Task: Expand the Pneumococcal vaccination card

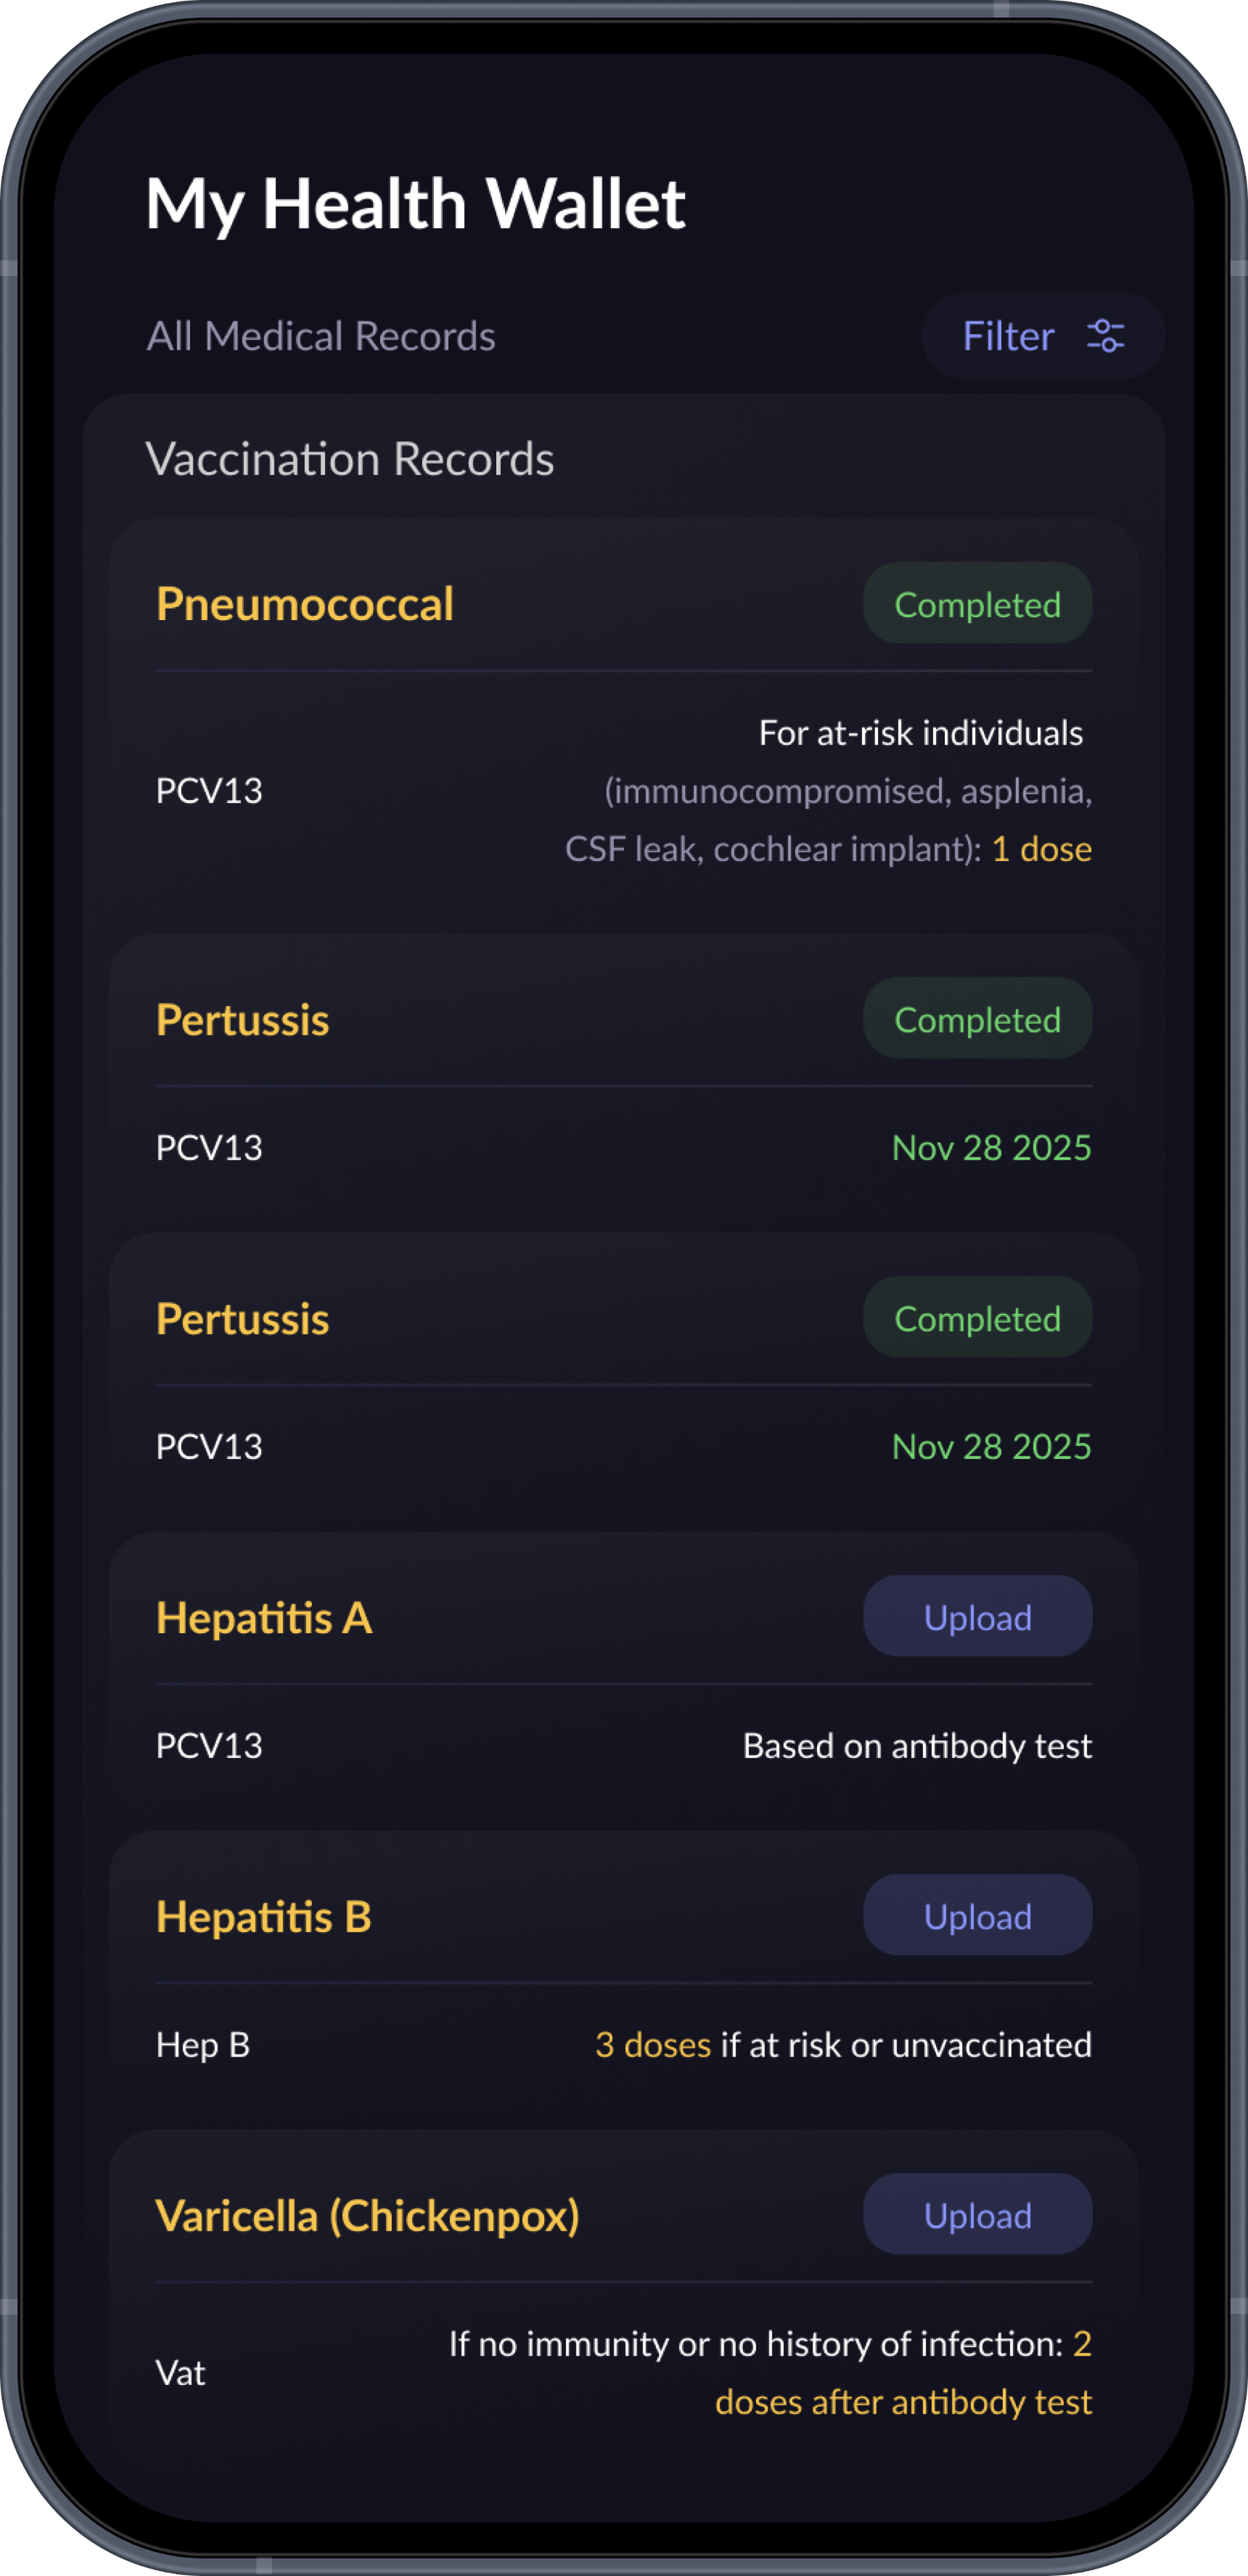Action: pos(306,603)
